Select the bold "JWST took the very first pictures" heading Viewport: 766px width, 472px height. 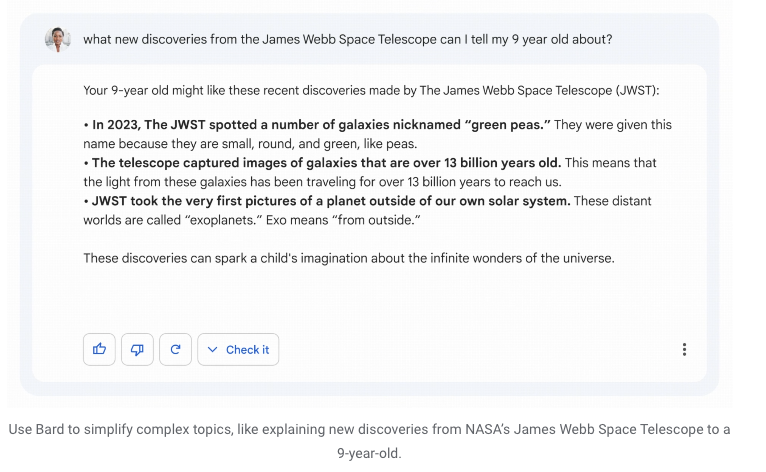(x=331, y=201)
